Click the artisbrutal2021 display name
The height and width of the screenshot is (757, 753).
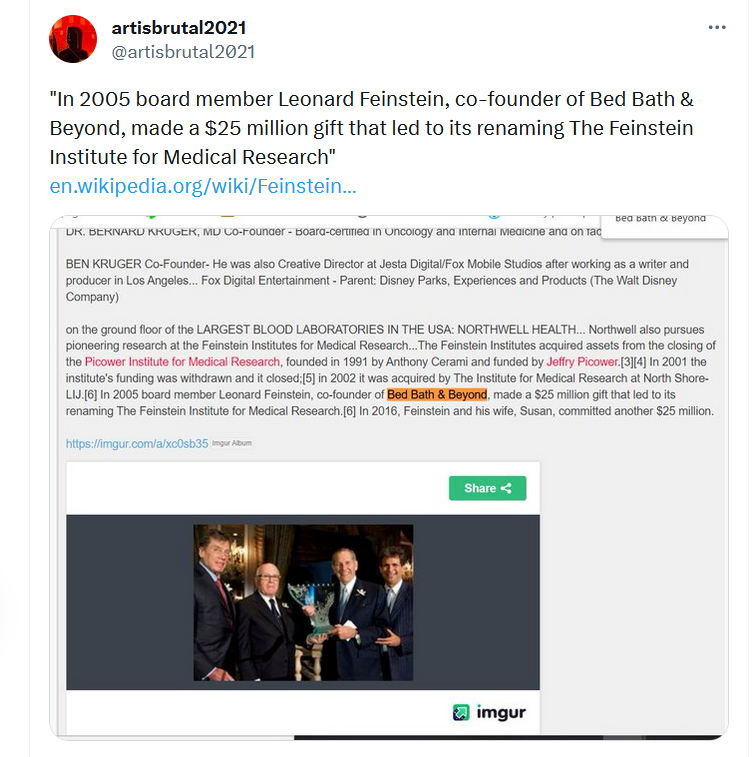[179, 28]
